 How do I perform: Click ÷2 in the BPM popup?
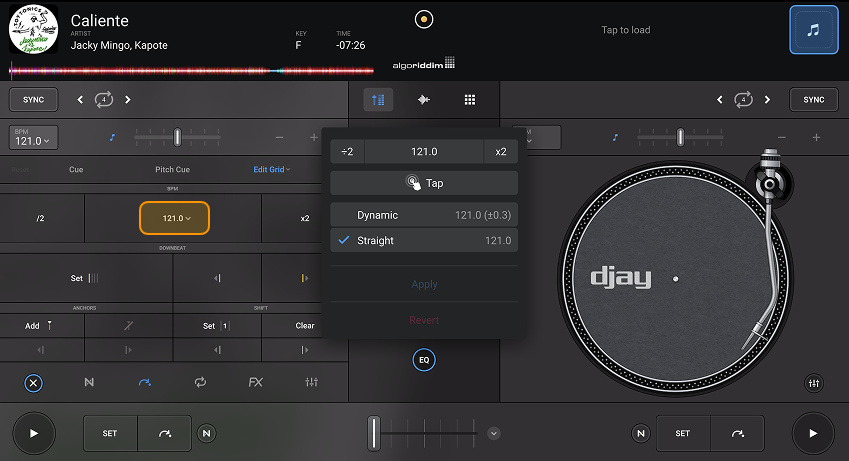(x=347, y=152)
